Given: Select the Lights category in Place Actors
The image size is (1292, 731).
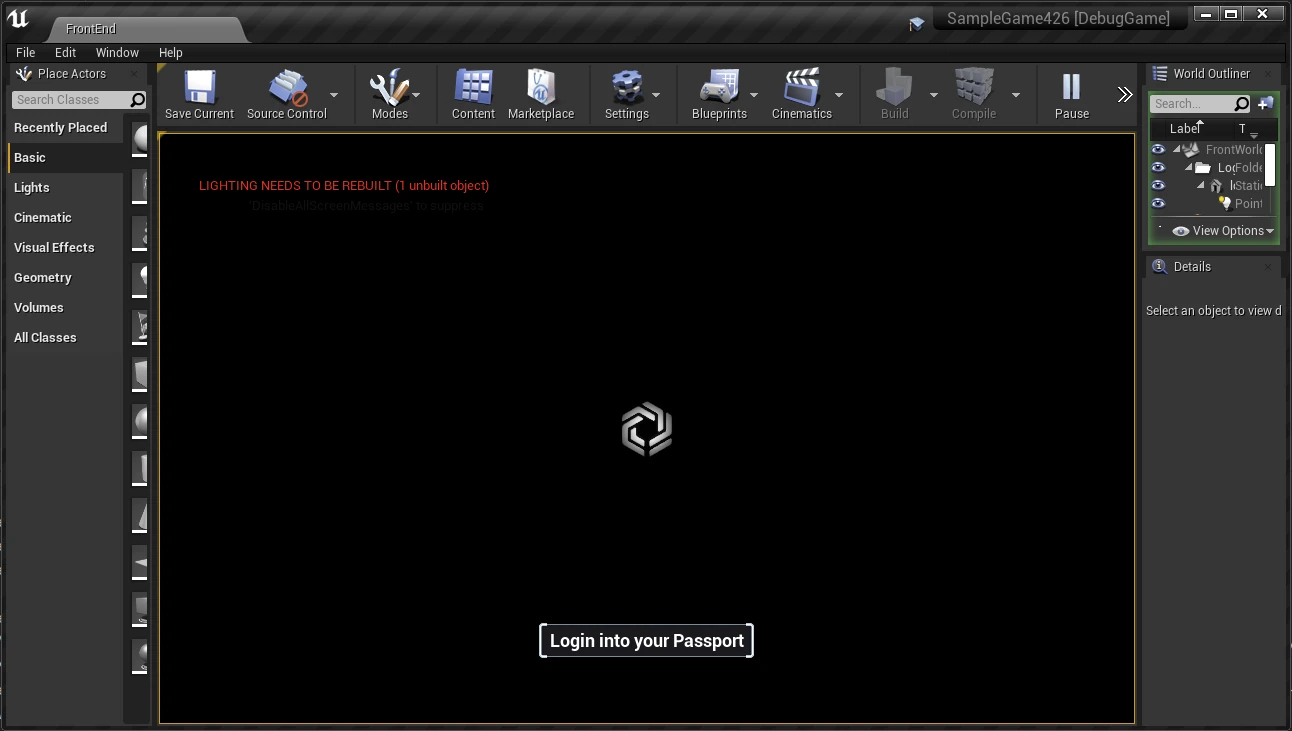Looking at the screenshot, I should [x=31, y=187].
